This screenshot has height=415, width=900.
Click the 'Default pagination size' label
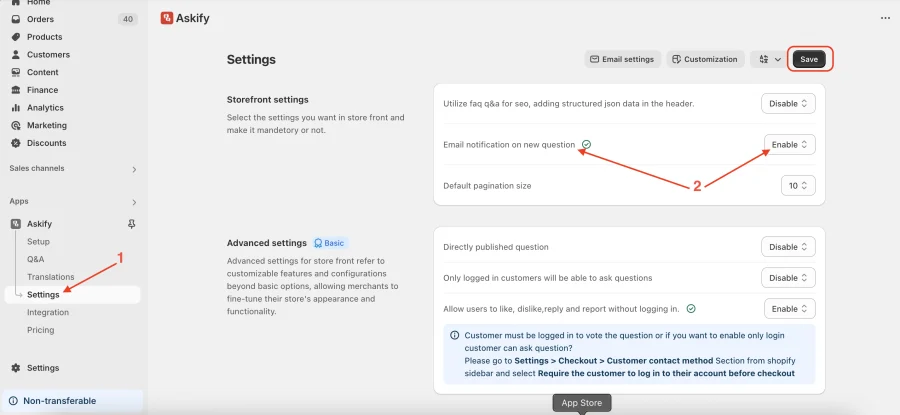[487, 186]
